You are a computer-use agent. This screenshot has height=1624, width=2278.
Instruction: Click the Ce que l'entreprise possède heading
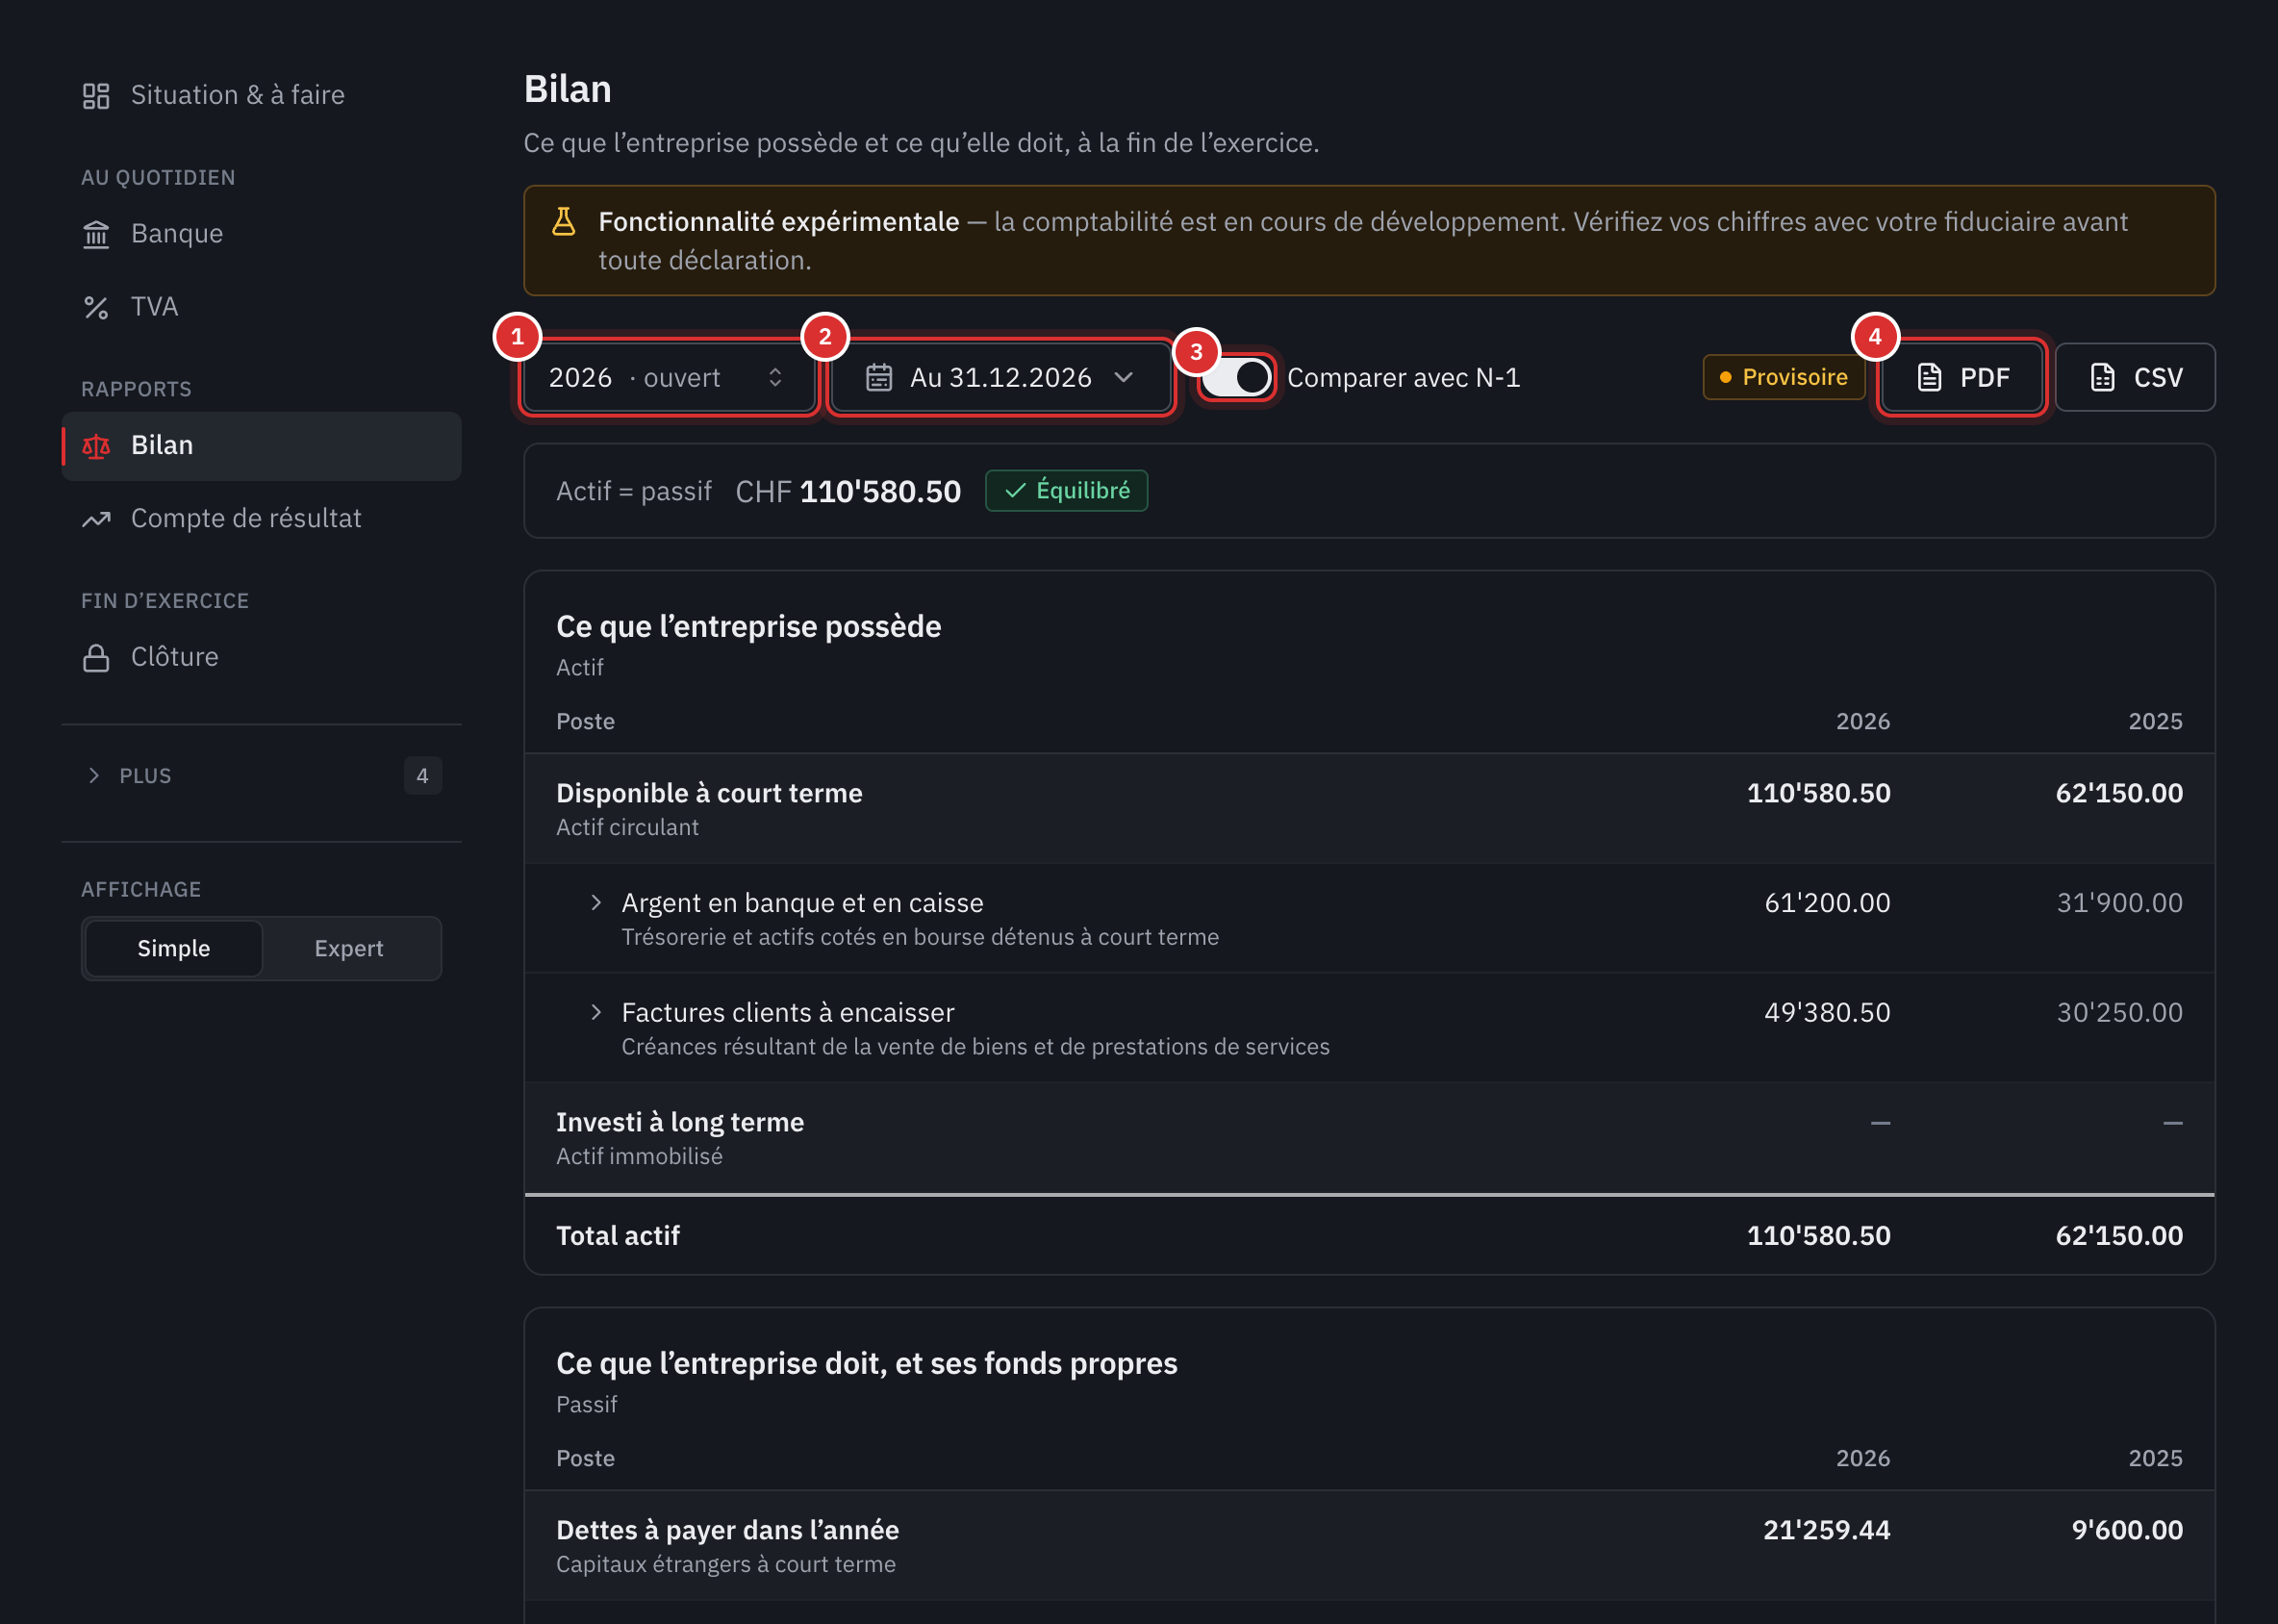748,626
